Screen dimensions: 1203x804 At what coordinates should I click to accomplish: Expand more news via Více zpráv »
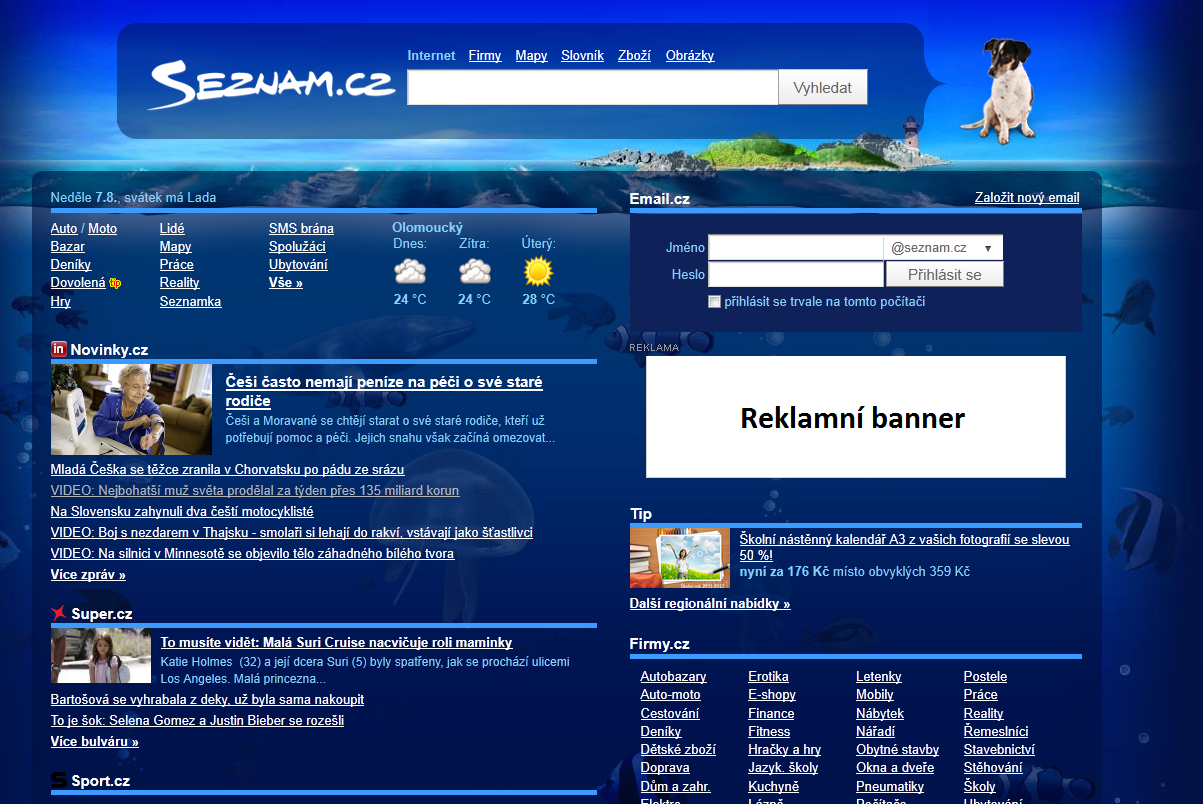pyautogui.click(x=88, y=575)
